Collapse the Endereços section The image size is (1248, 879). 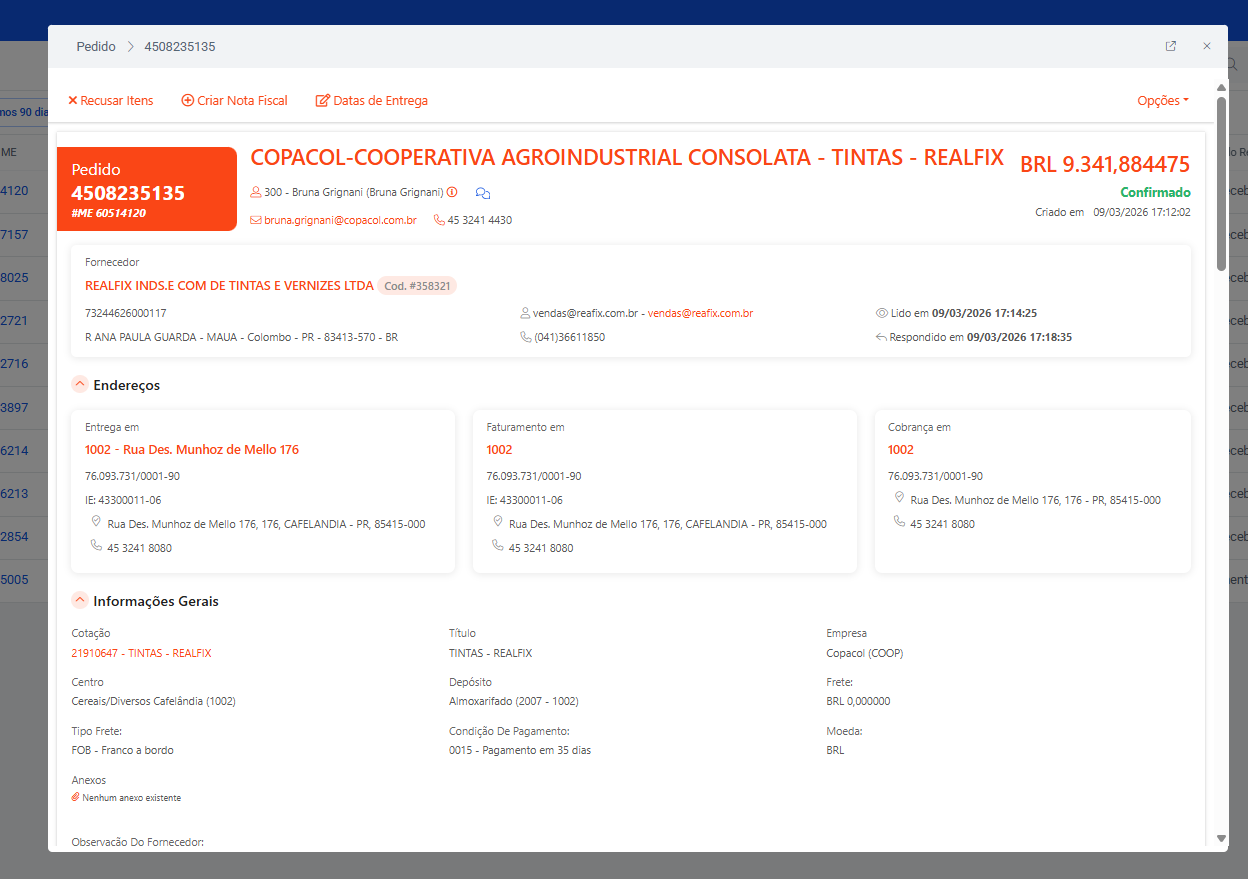pos(80,385)
